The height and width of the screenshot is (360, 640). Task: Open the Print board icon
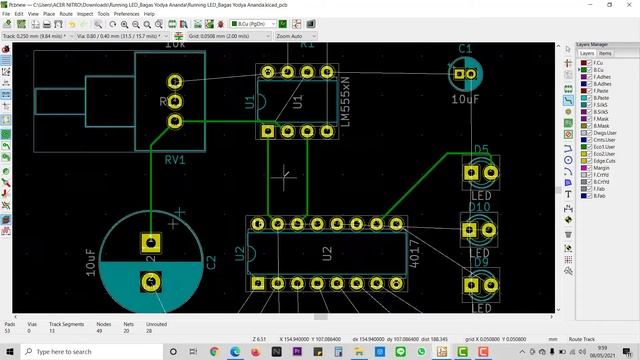pyautogui.click(x=47, y=24)
